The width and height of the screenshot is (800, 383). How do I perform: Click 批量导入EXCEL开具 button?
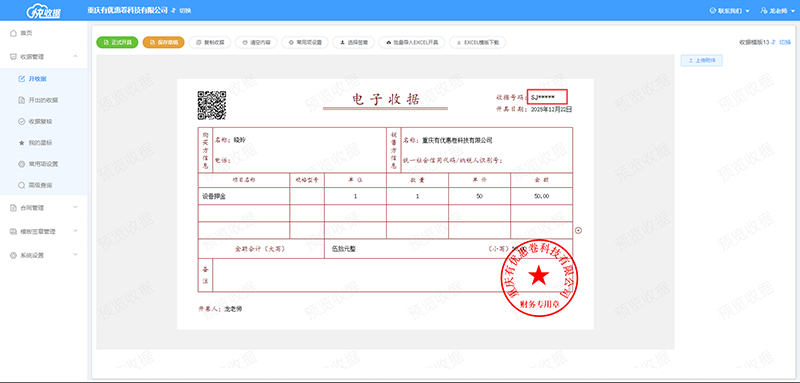pos(412,42)
